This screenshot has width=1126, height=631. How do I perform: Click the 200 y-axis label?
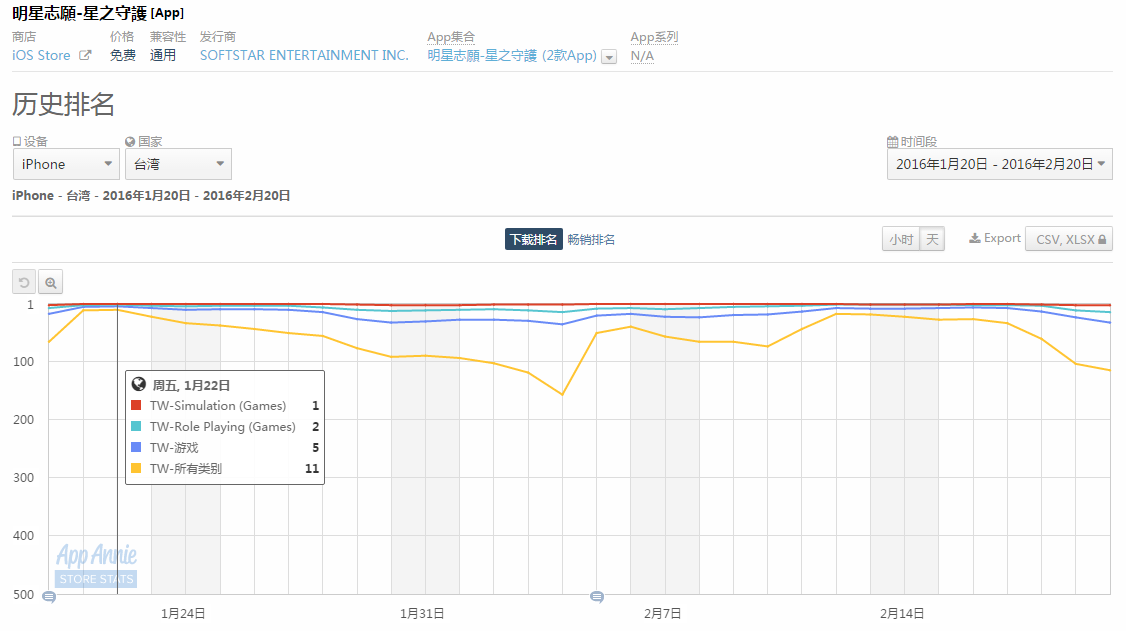[24, 420]
